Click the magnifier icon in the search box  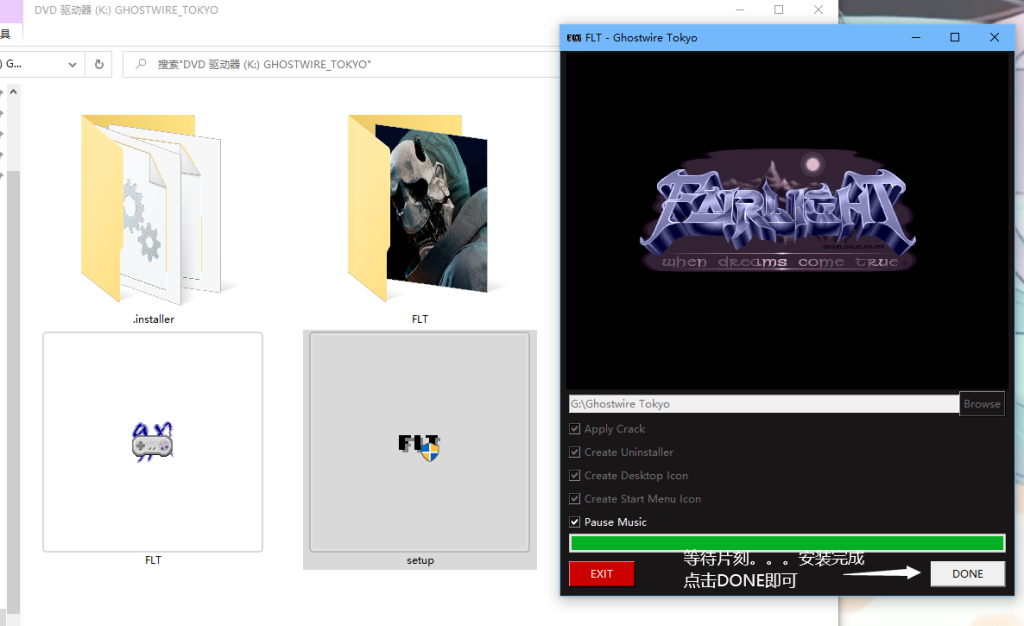[x=140, y=64]
